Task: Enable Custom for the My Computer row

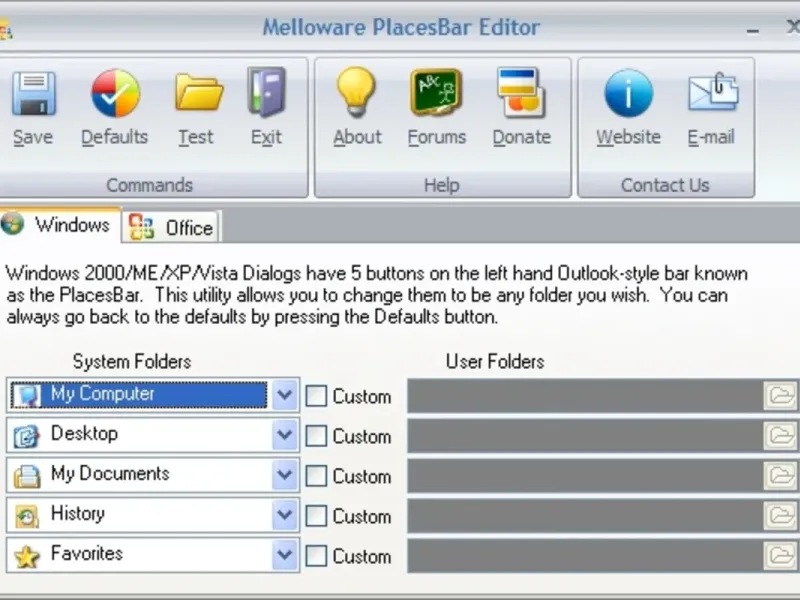Action: click(x=316, y=396)
